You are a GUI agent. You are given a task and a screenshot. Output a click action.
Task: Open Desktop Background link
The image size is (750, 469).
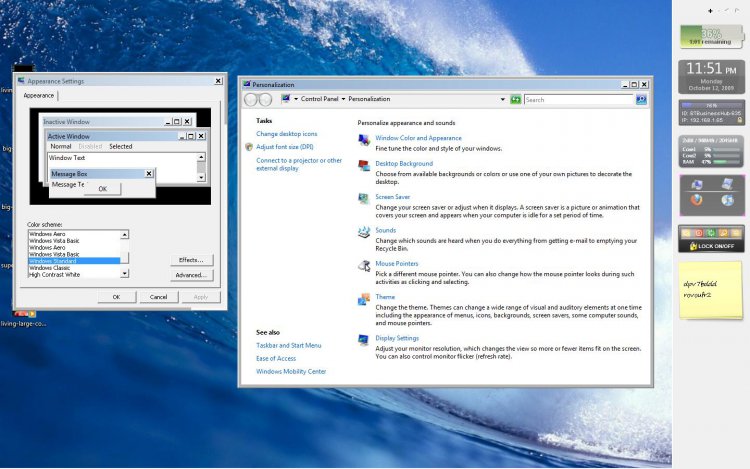(404, 164)
